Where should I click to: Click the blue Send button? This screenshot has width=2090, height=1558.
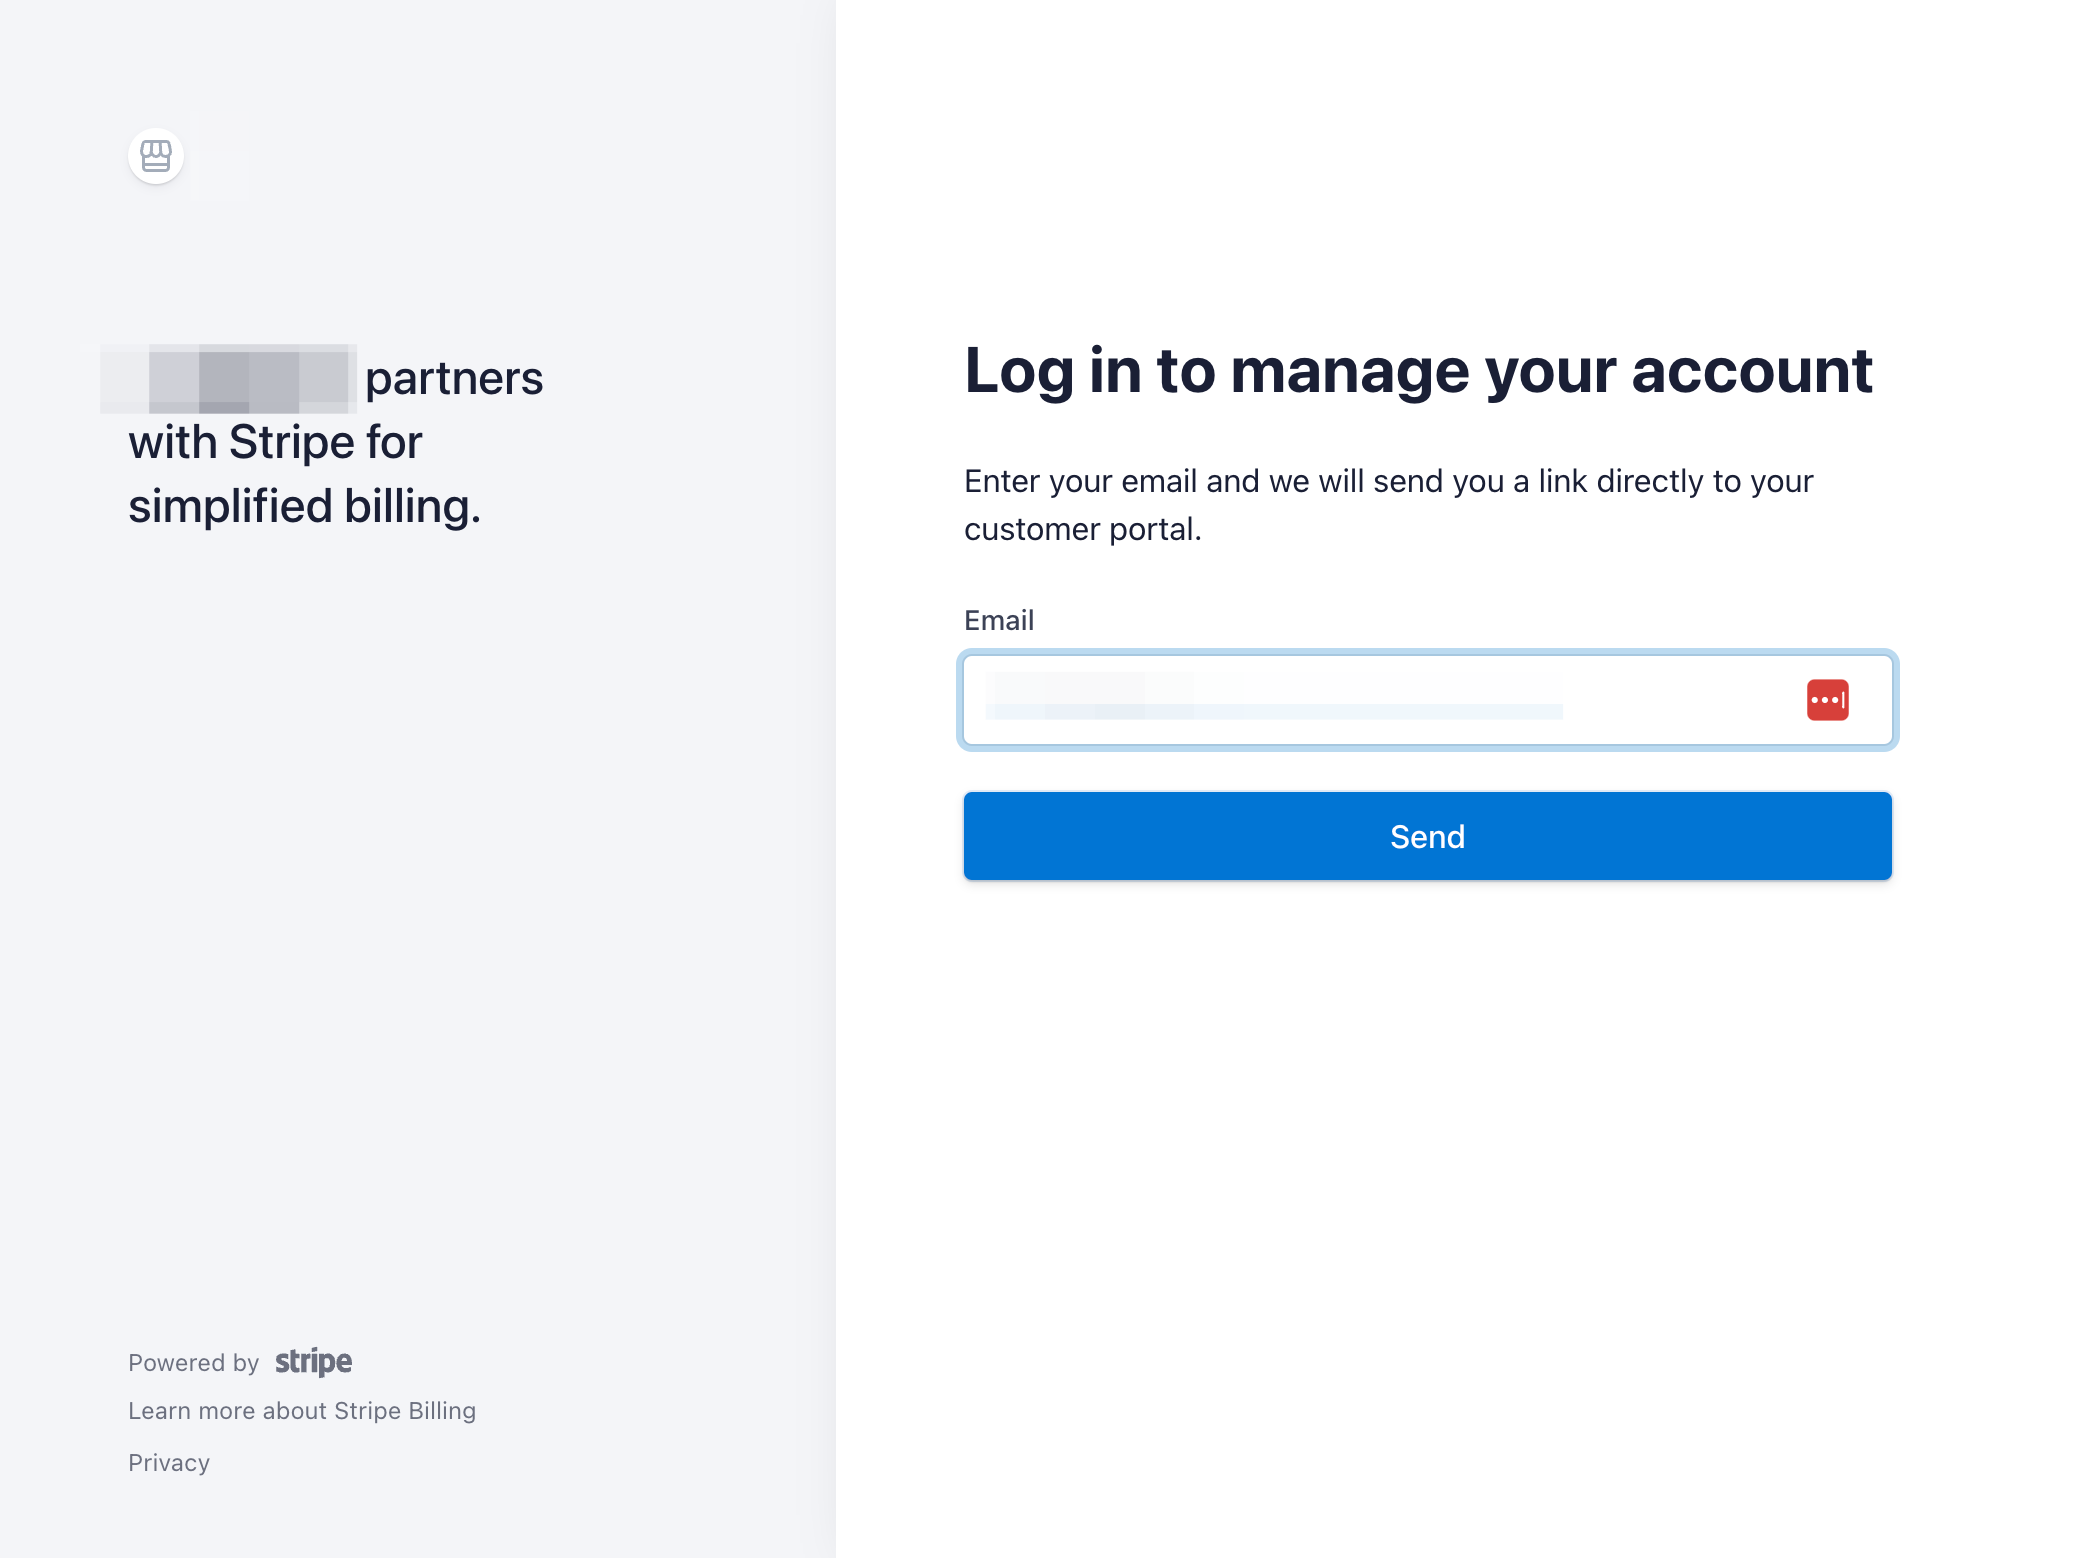tap(1427, 836)
